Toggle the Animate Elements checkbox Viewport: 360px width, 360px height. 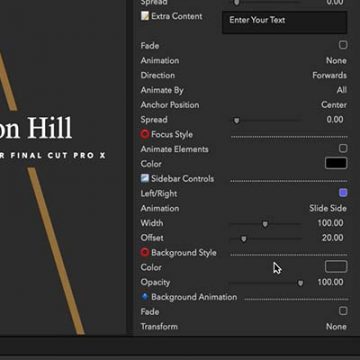pyautogui.click(x=343, y=148)
